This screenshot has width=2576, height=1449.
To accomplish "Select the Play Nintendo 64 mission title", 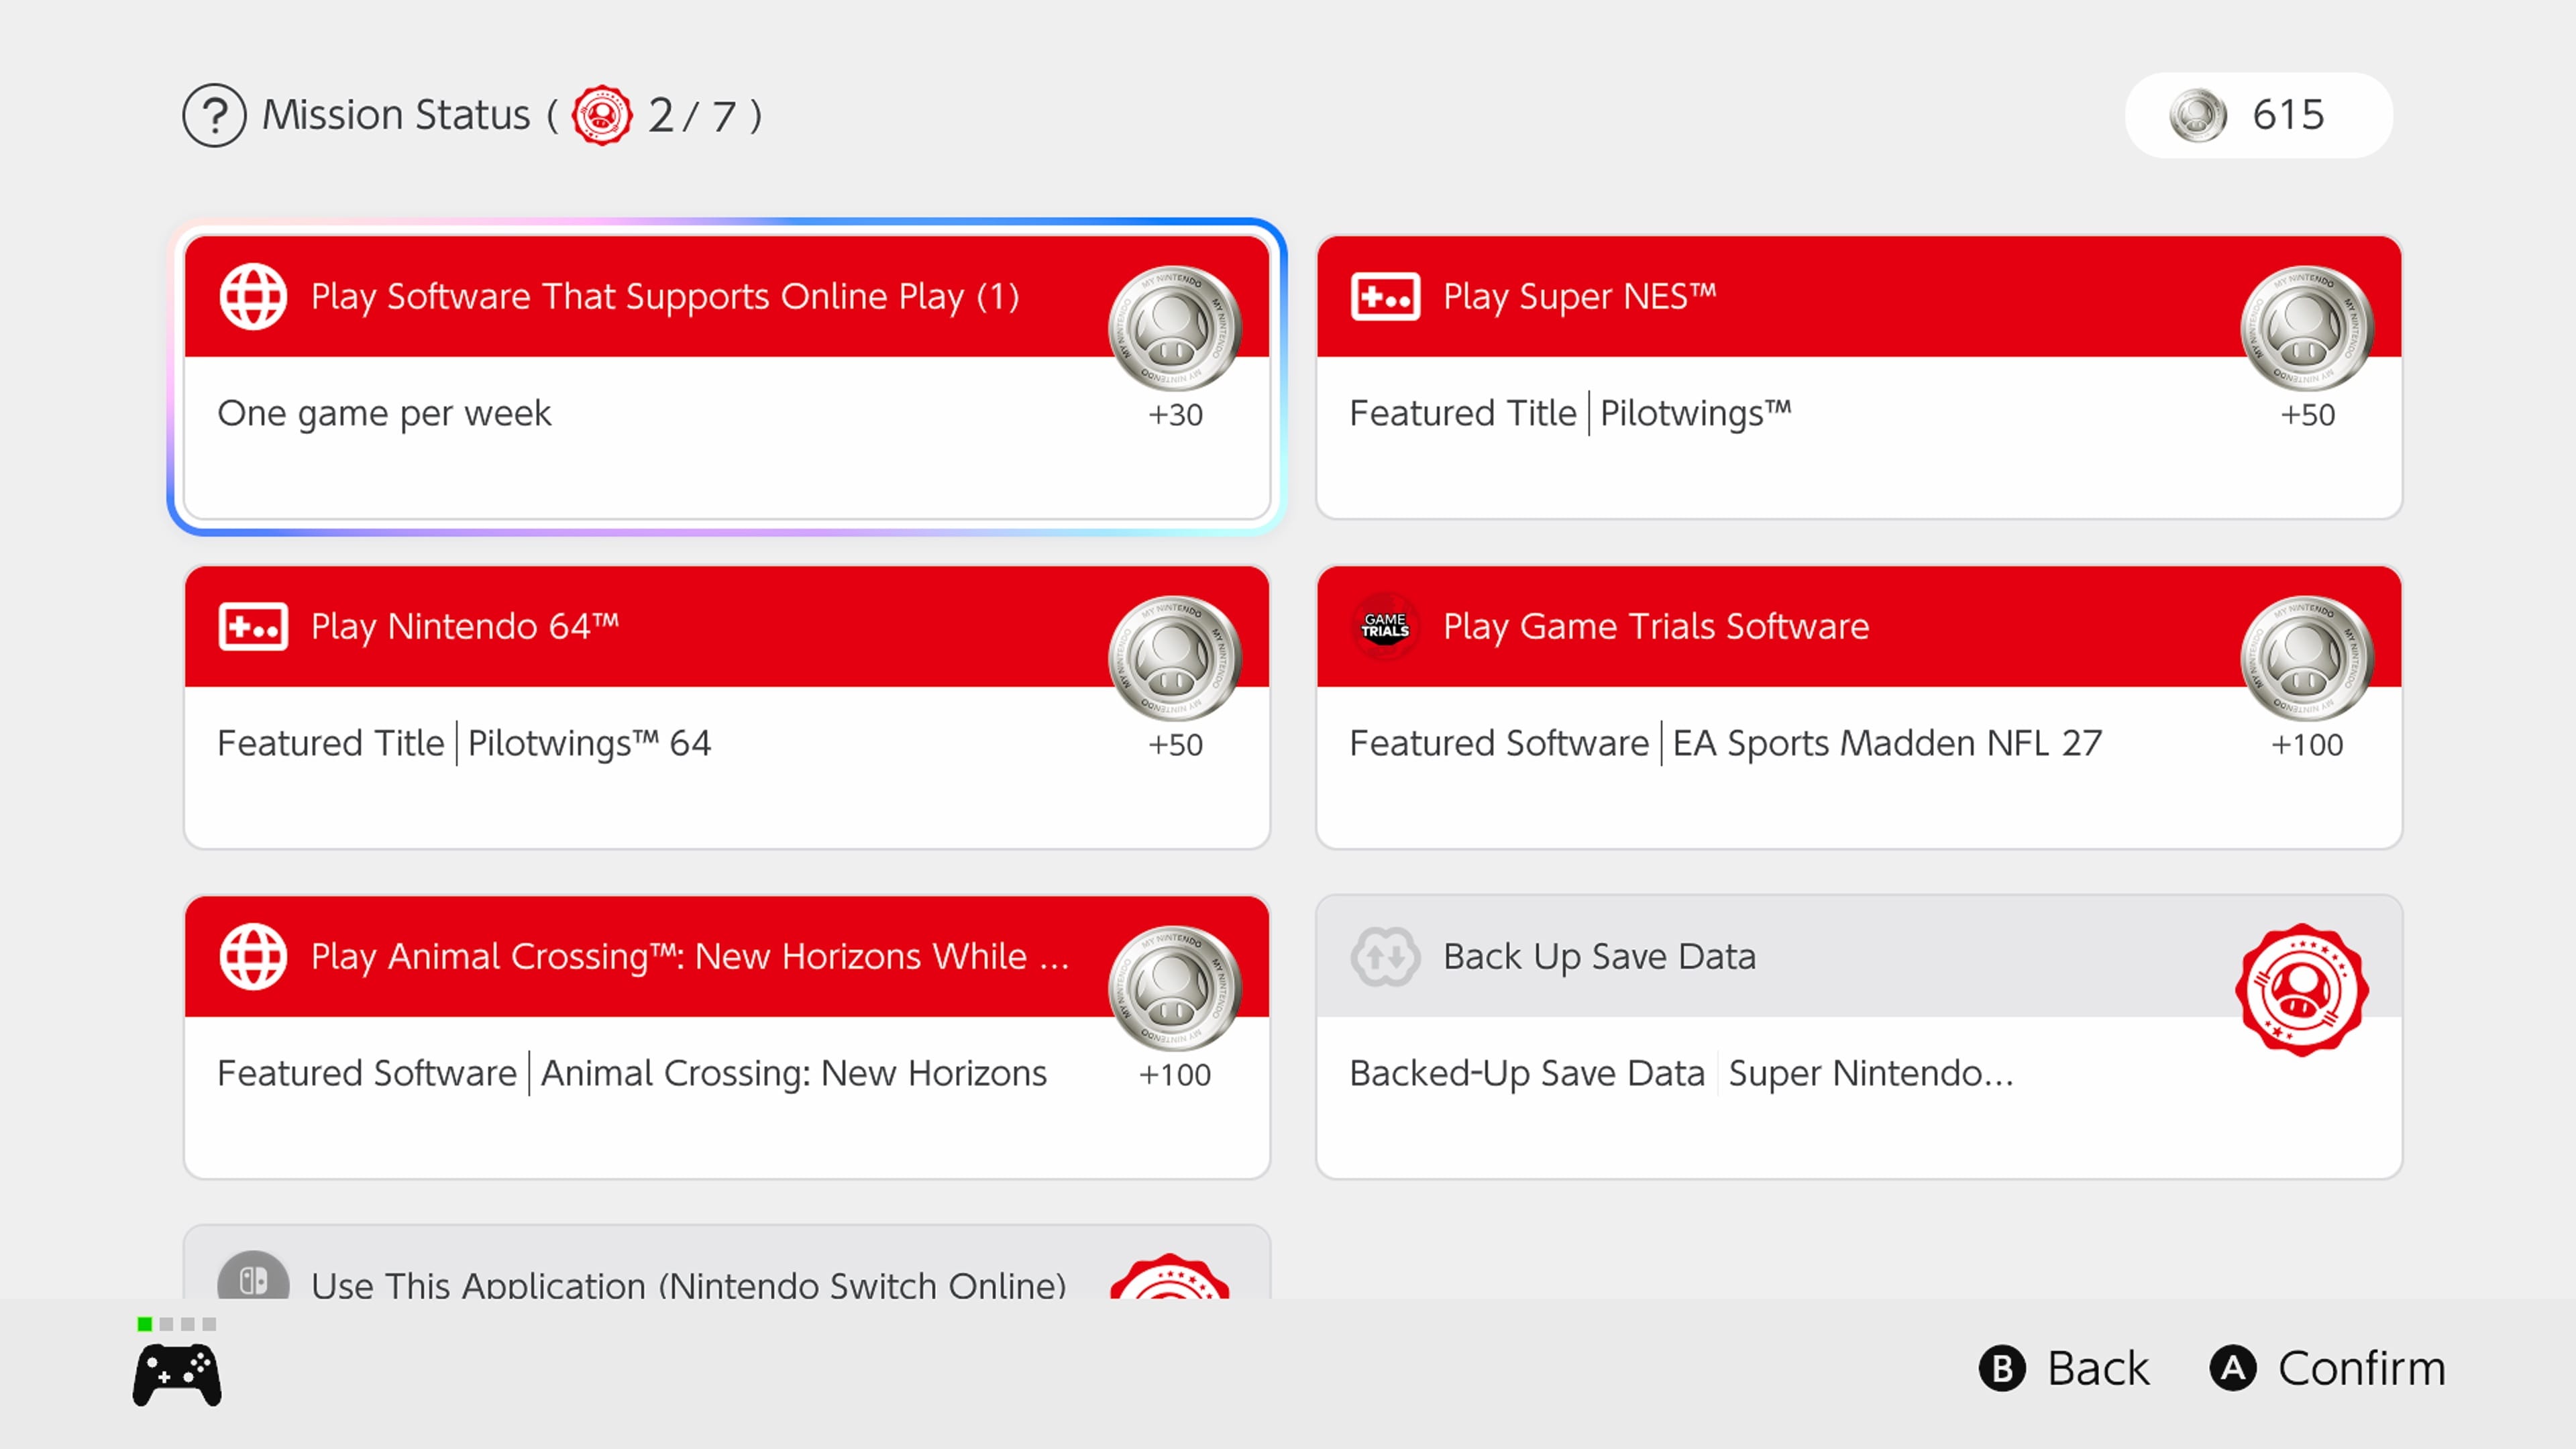I will point(465,627).
